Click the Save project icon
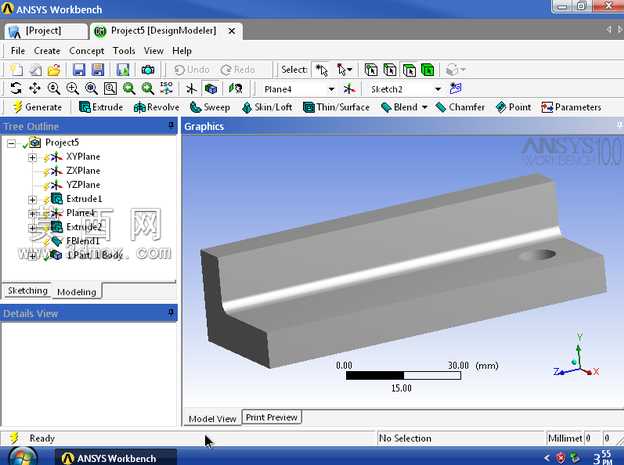The width and height of the screenshot is (624, 465). (x=79, y=70)
